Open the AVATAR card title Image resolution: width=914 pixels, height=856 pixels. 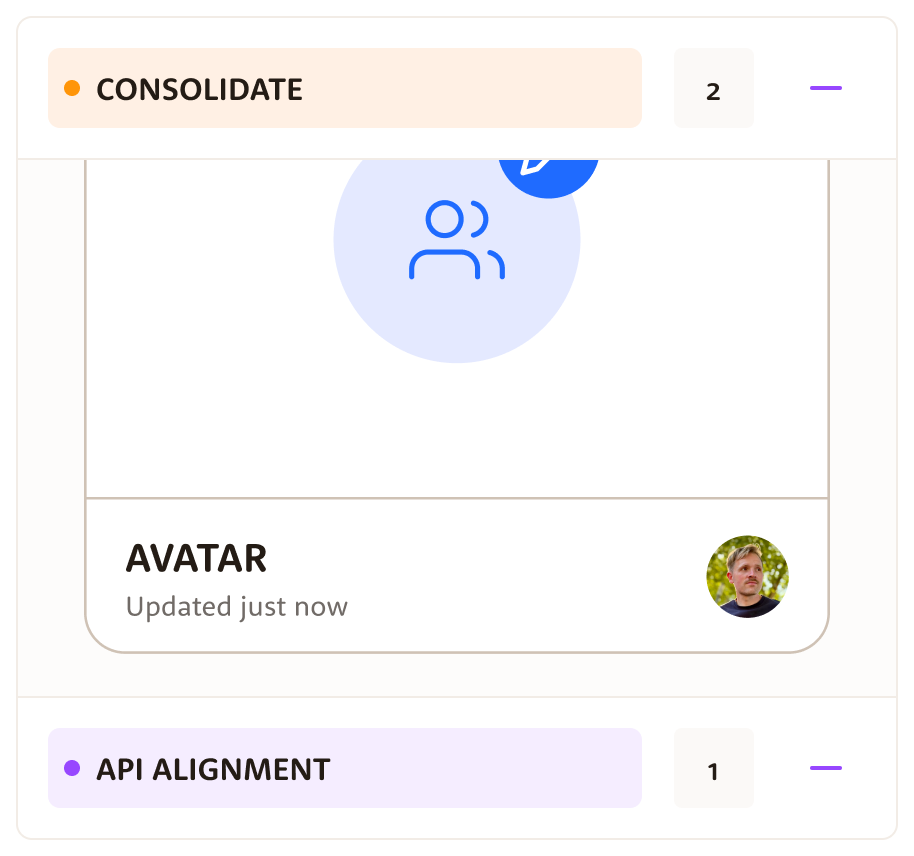coord(196,559)
